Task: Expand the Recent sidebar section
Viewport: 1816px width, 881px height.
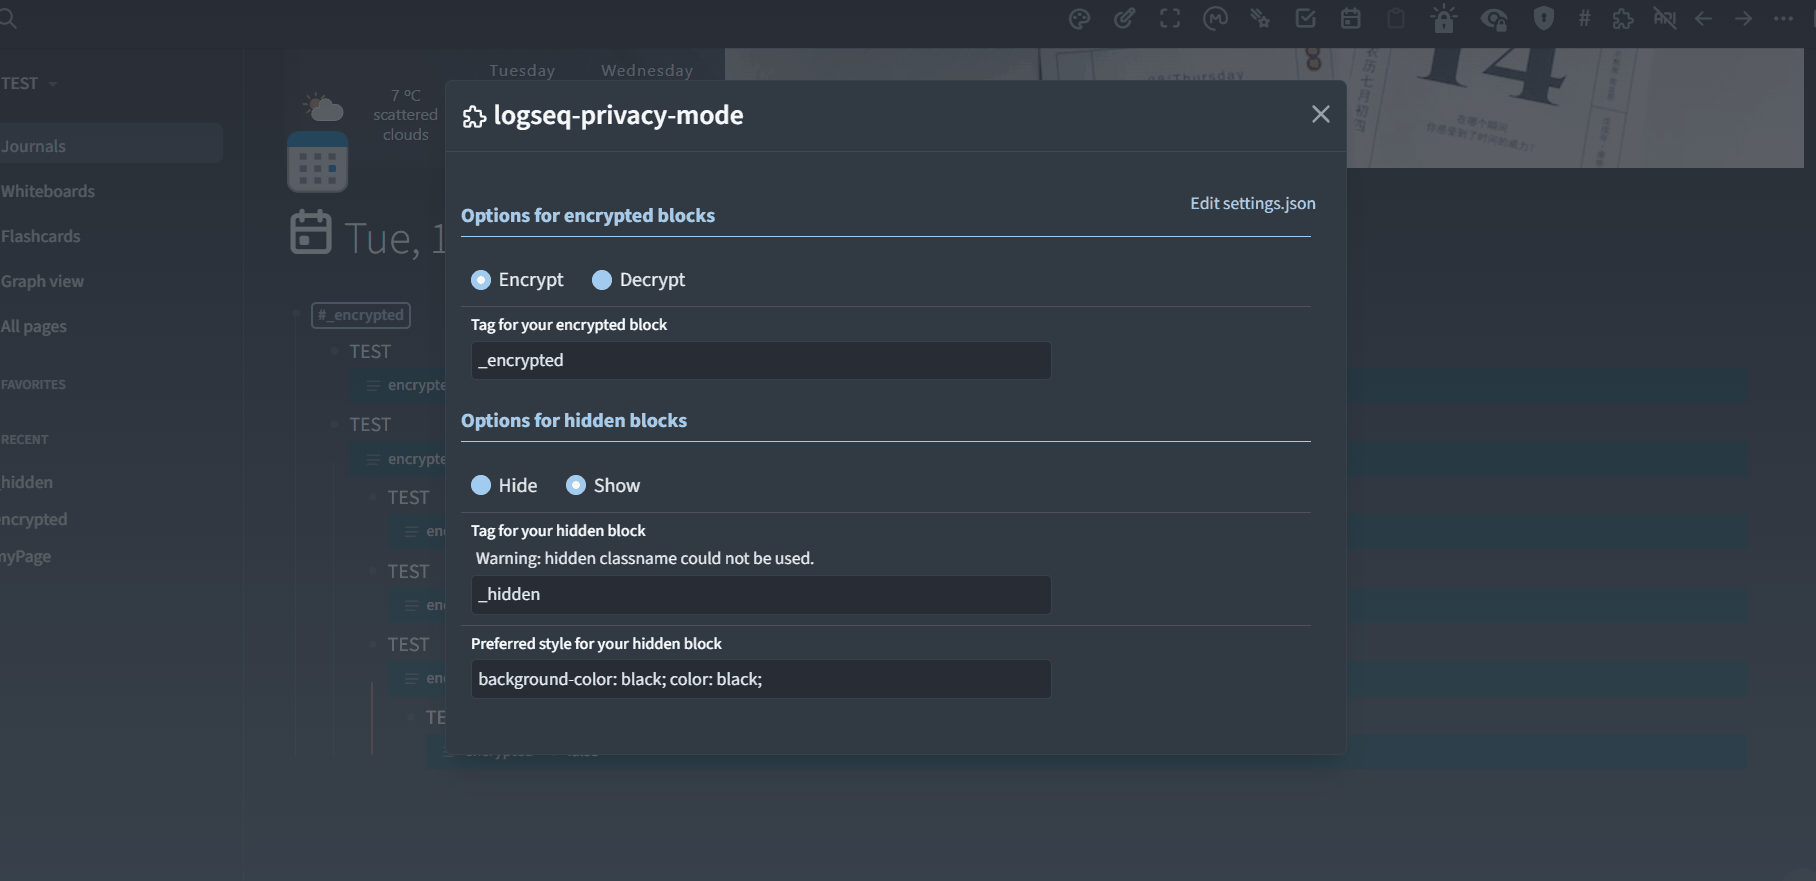Action: (x=24, y=439)
